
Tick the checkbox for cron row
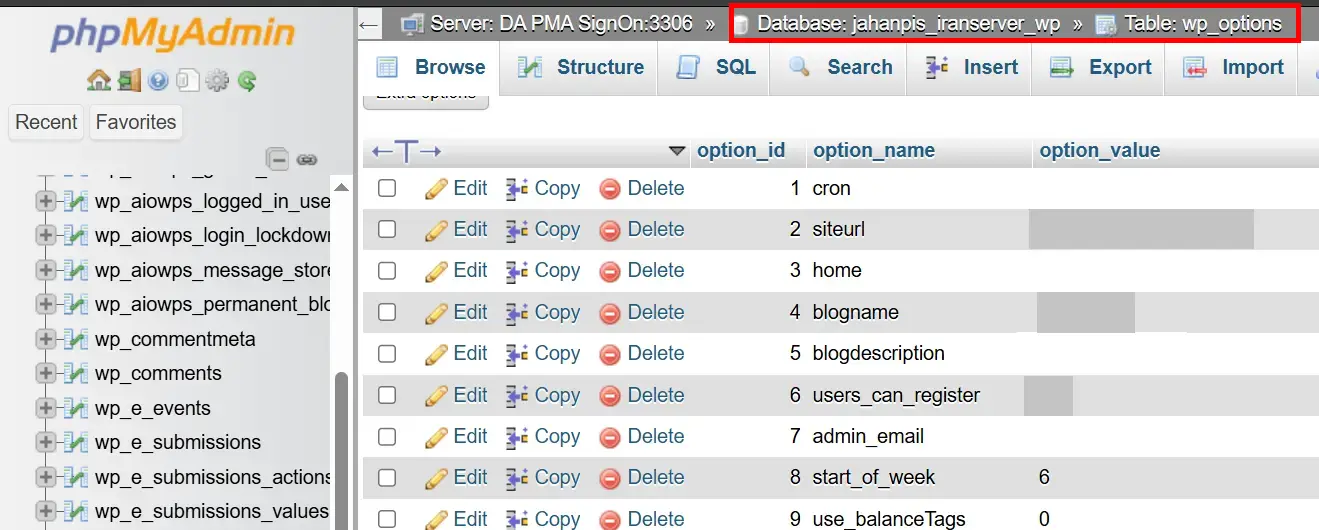click(387, 188)
